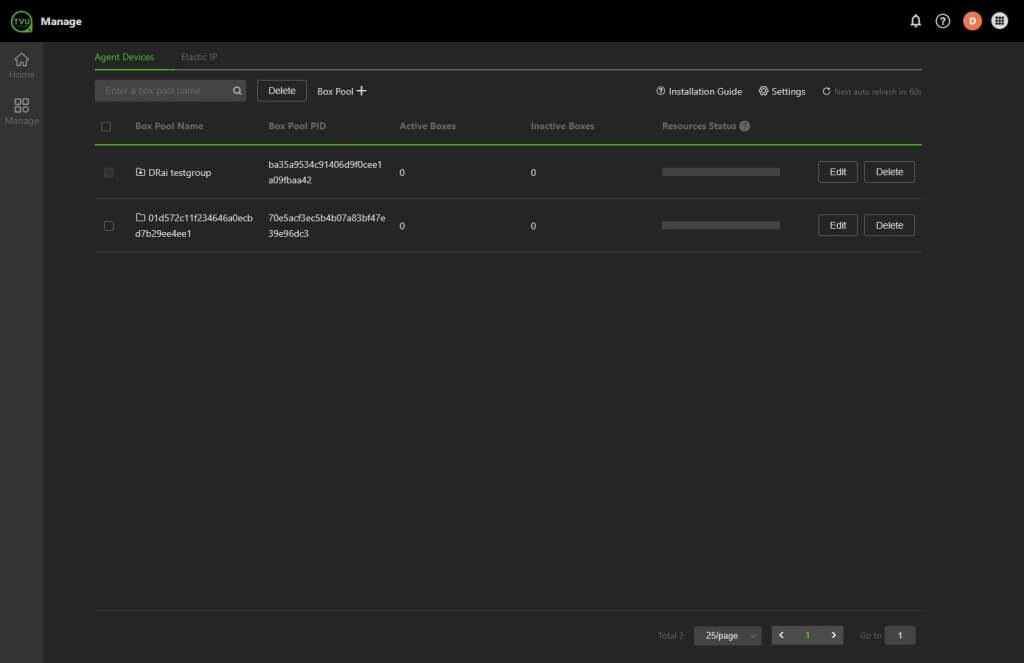Open Manage in the sidebar
This screenshot has width=1024, height=663.
(x=21, y=111)
